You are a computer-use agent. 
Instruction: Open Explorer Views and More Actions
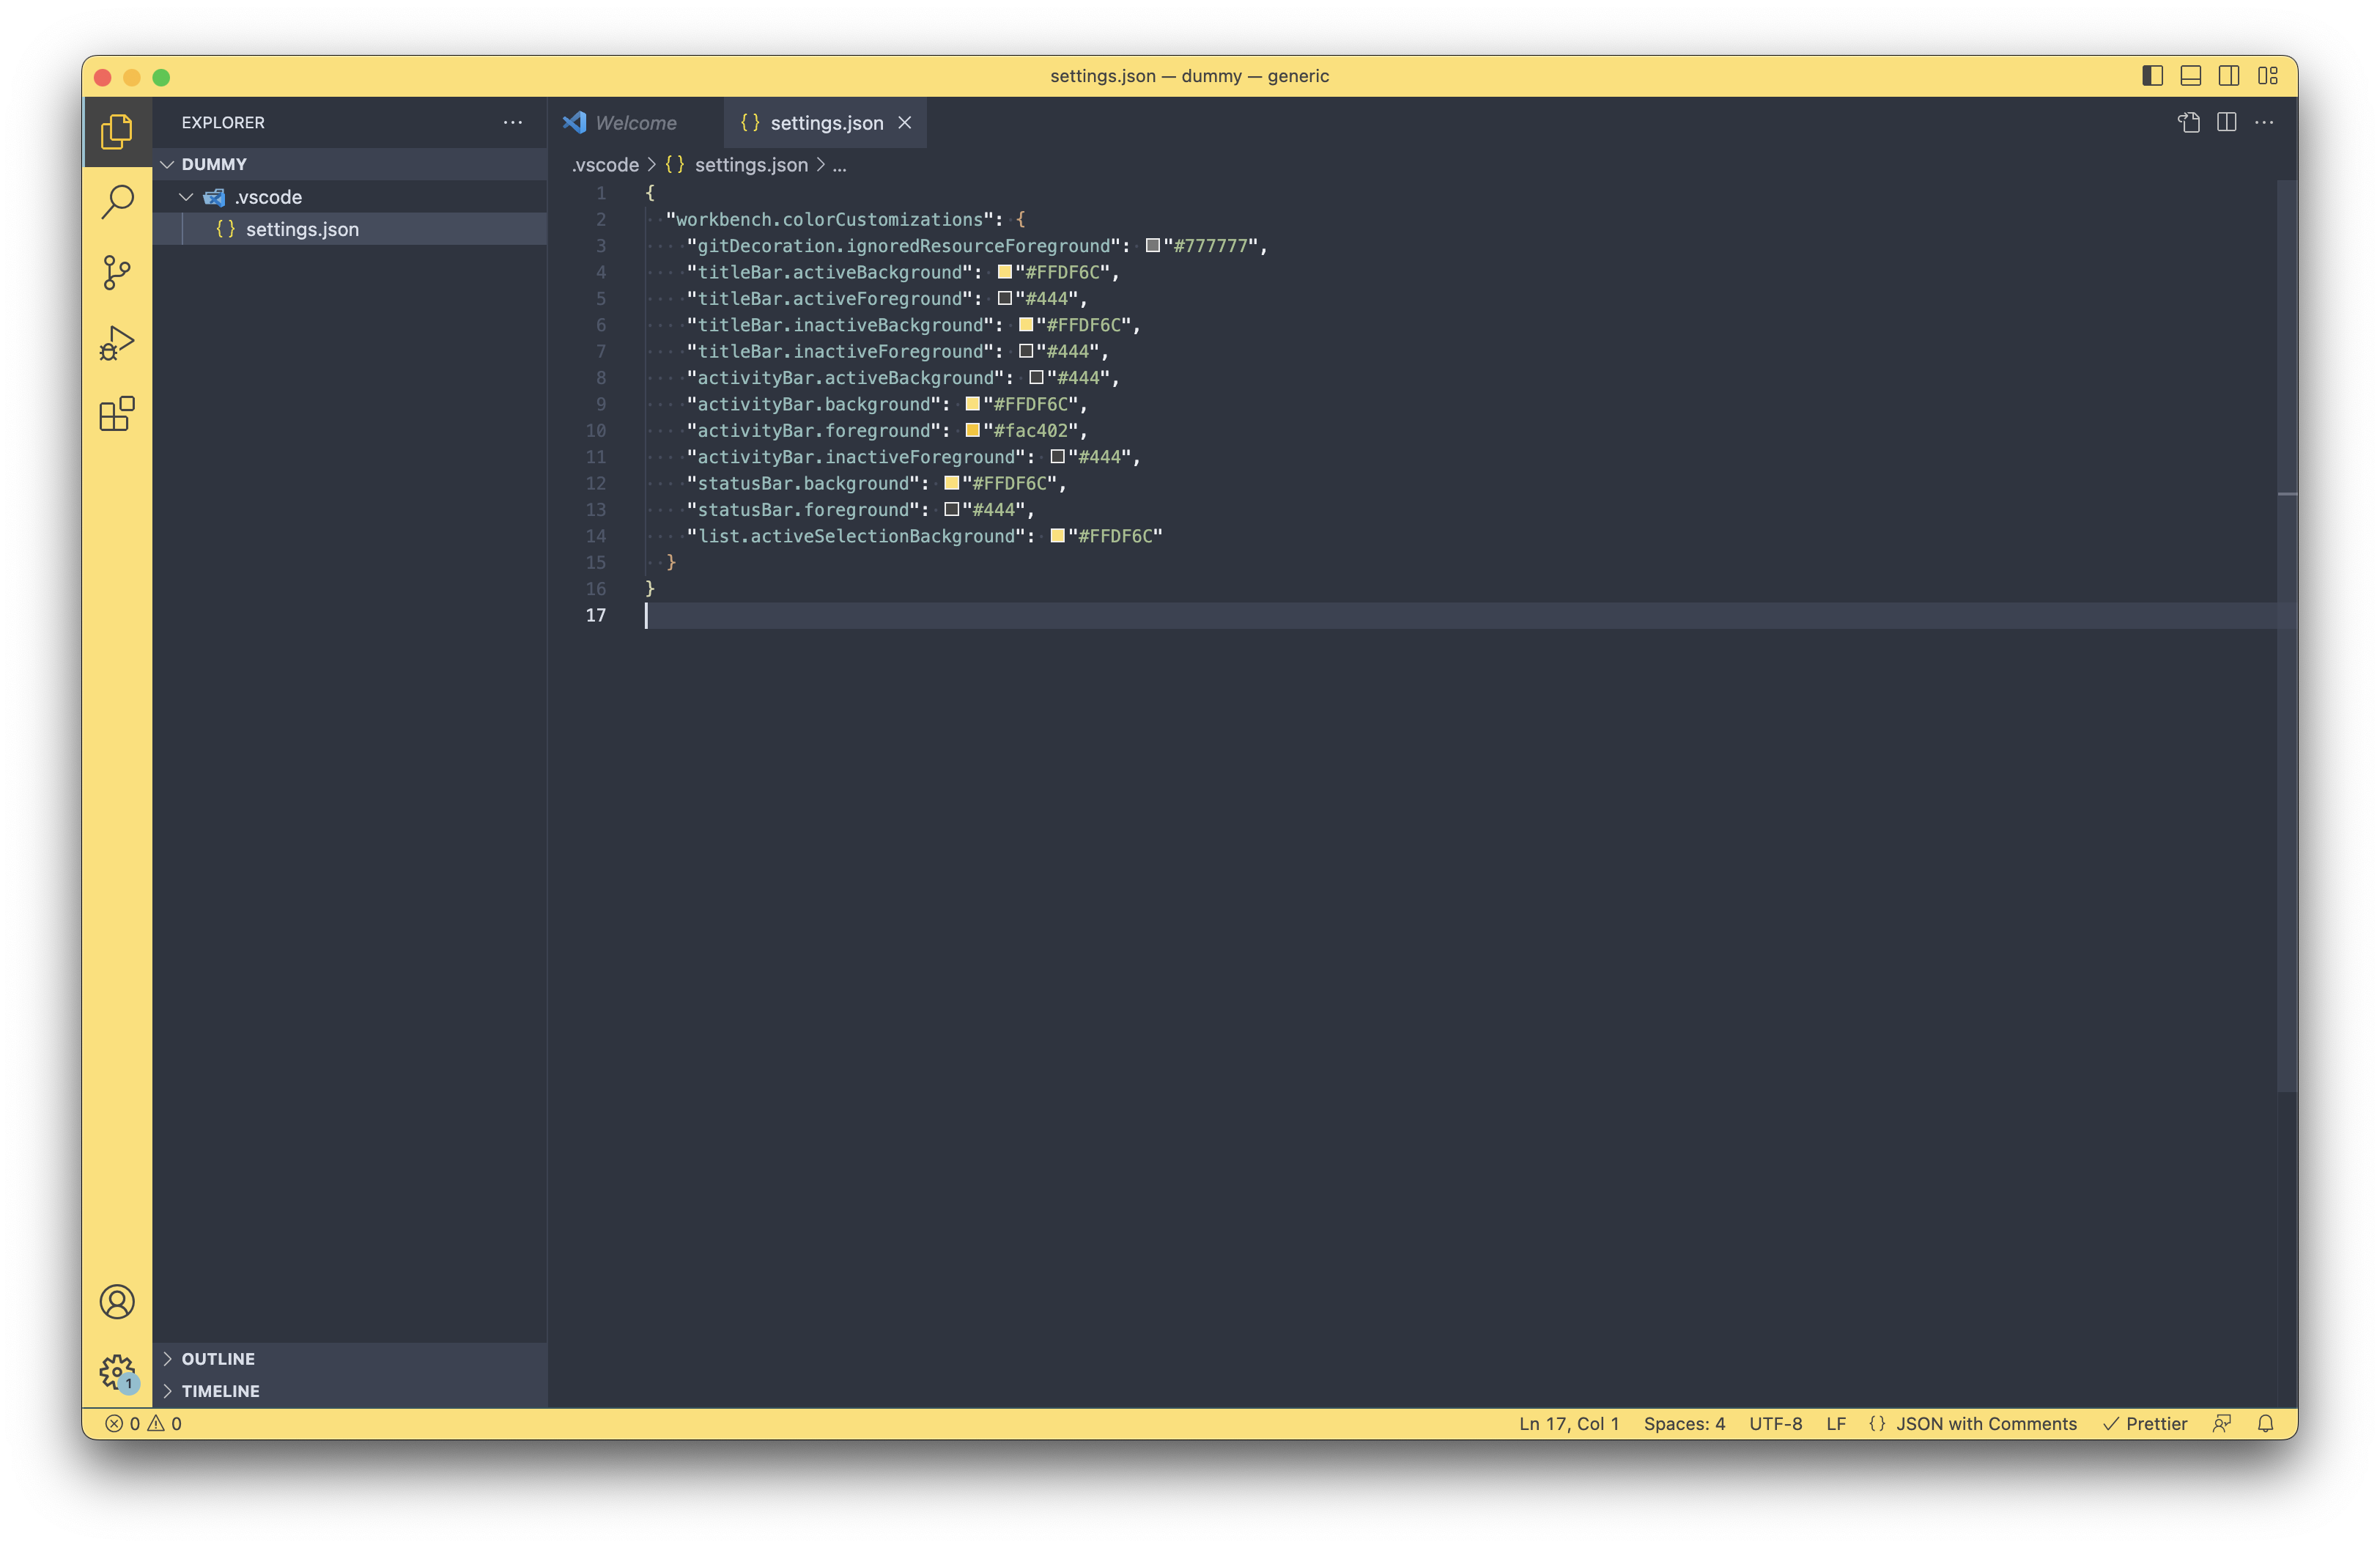513,122
